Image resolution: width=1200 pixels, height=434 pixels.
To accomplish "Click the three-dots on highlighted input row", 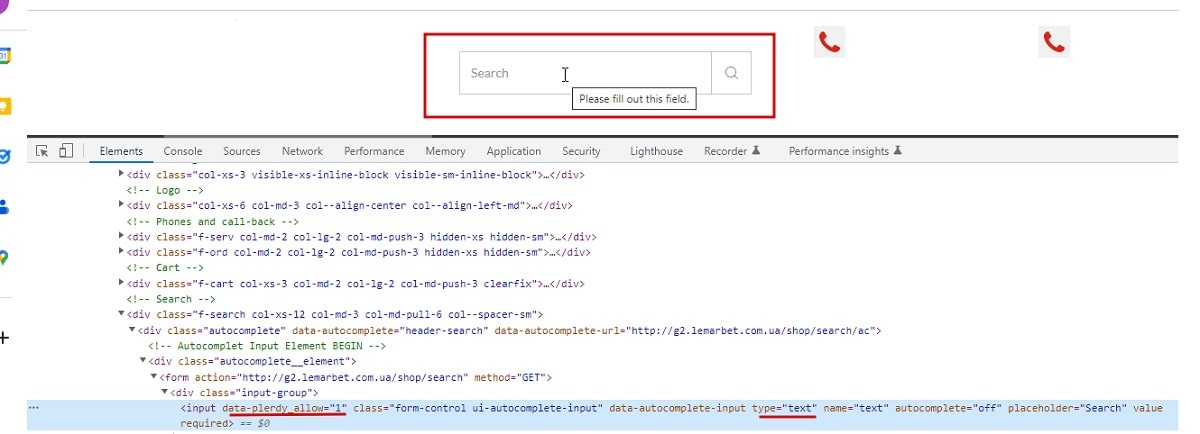I will (x=34, y=408).
